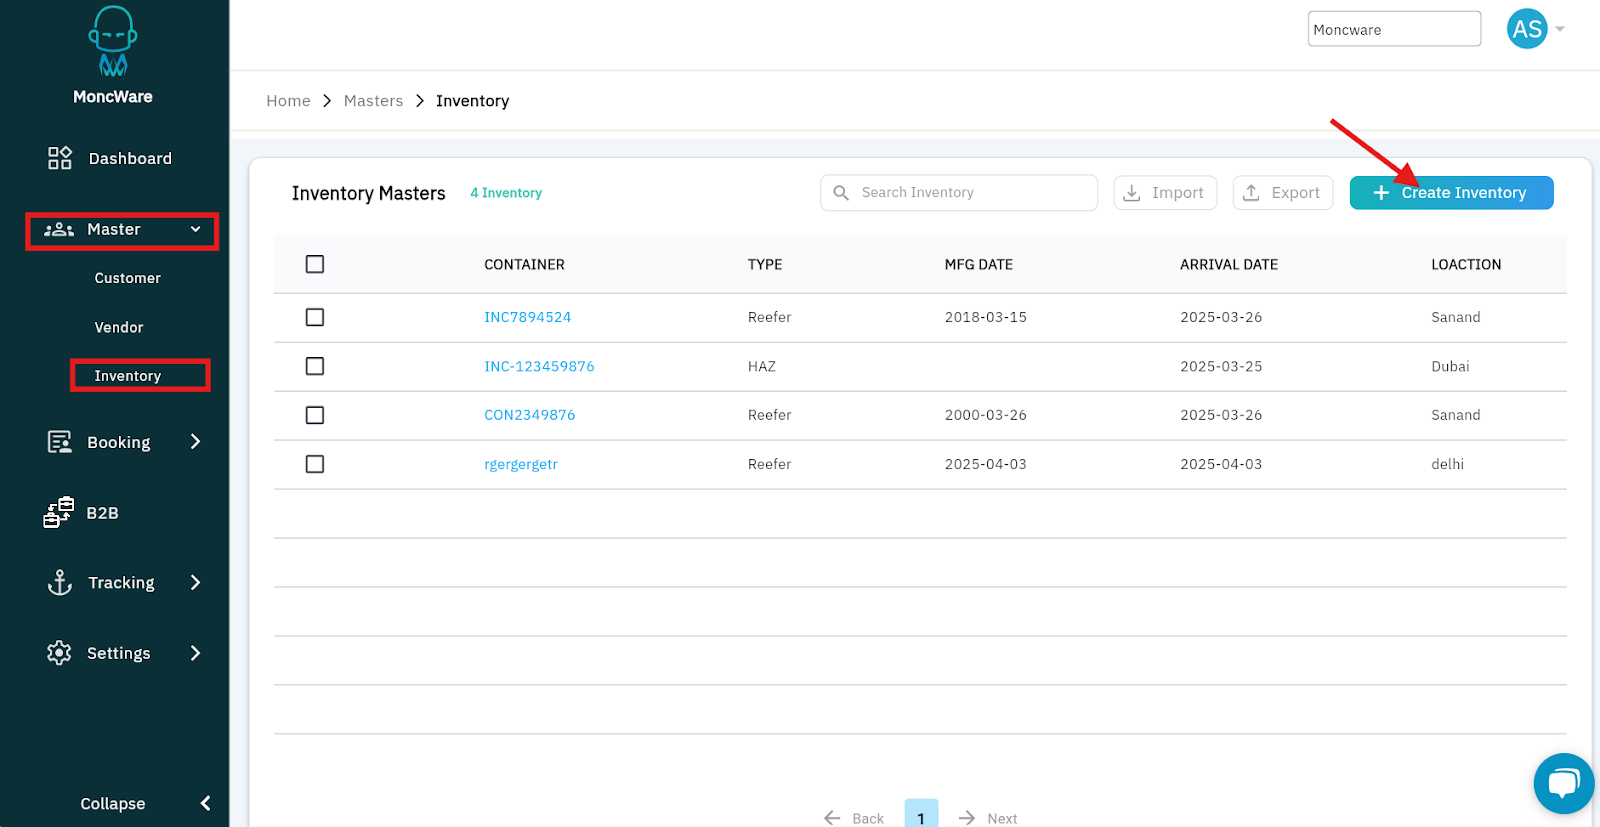Click the Collapse label in sidebar
This screenshot has height=827, width=1600.
point(113,804)
